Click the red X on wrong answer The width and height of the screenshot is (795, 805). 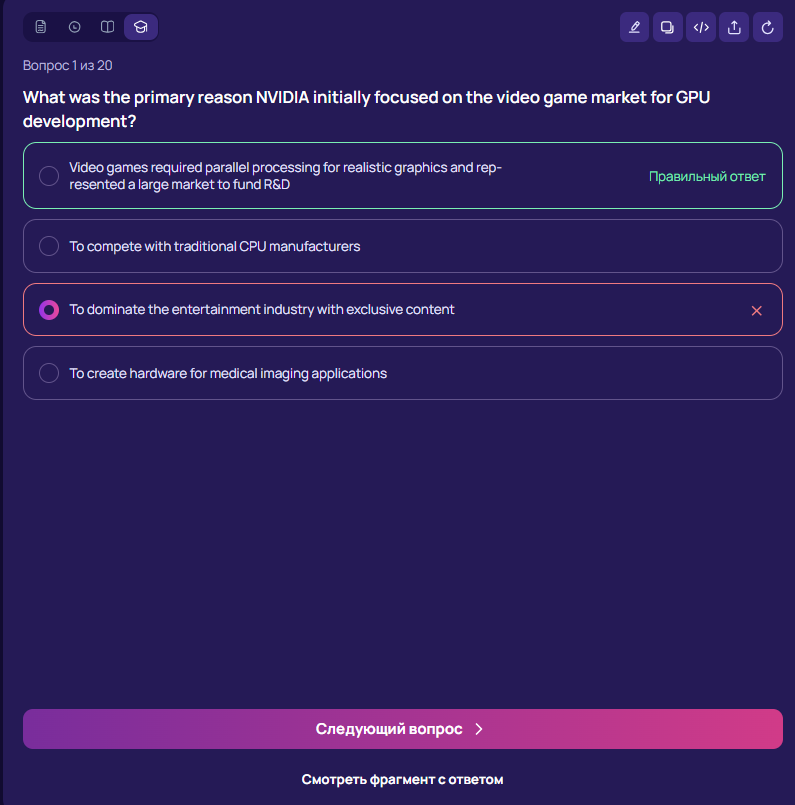tap(756, 311)
